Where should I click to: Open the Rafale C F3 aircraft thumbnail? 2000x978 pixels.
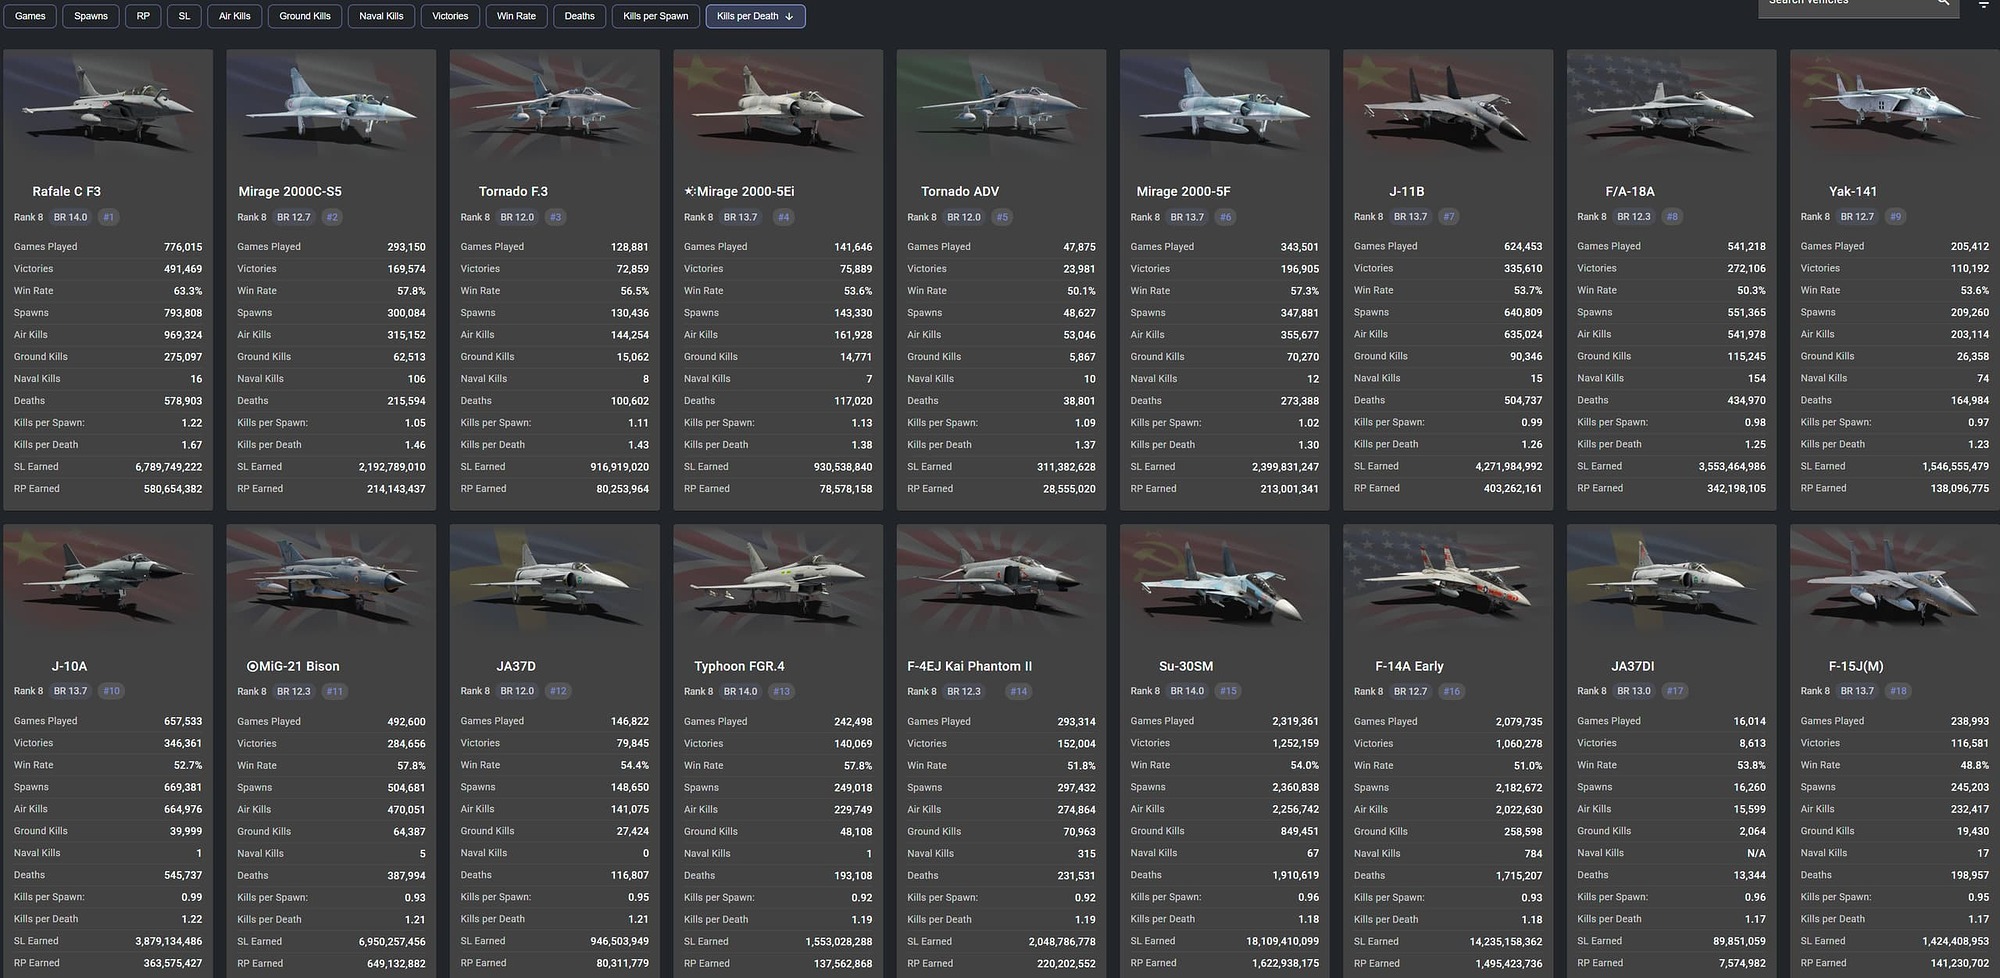107,110
